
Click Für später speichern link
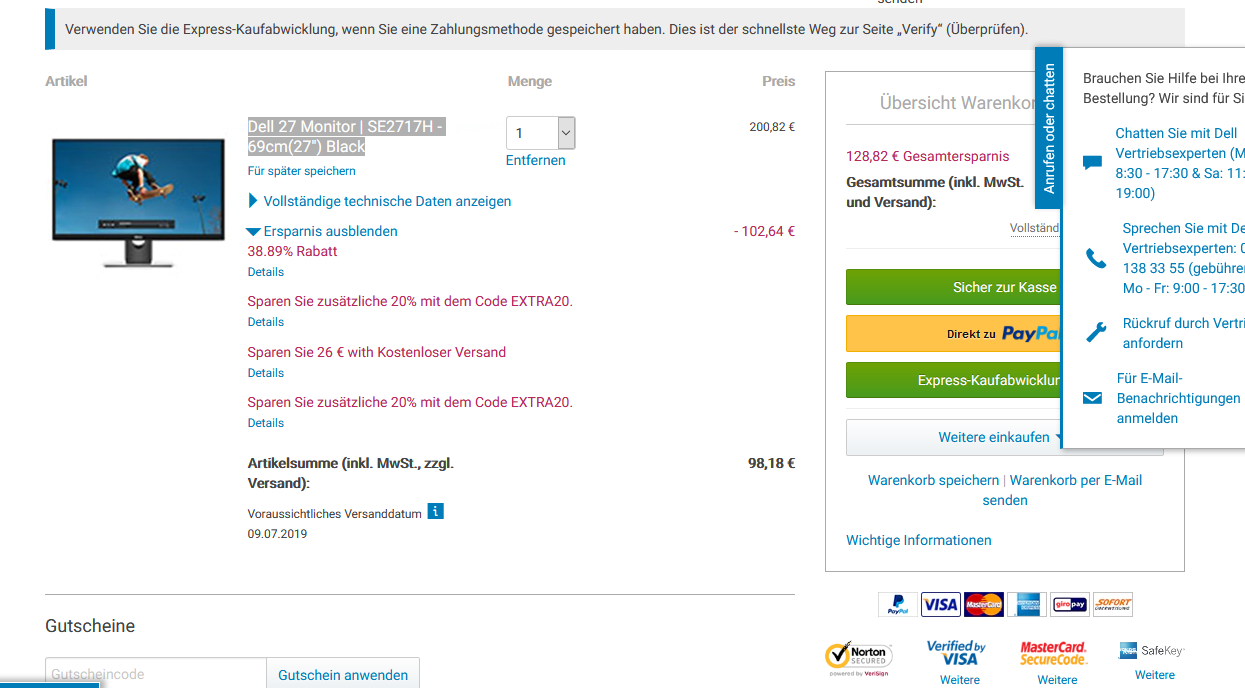[x=301, y=171]
